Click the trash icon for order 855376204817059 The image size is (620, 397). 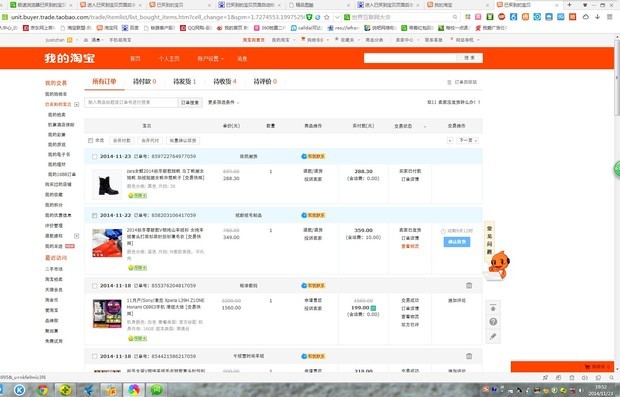(469, 285)
